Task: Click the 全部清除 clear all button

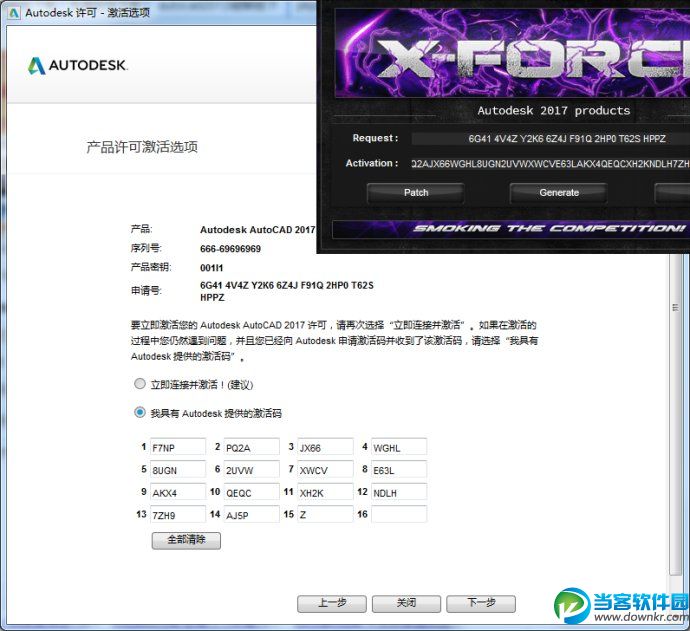Action: (x=186, y=540)
